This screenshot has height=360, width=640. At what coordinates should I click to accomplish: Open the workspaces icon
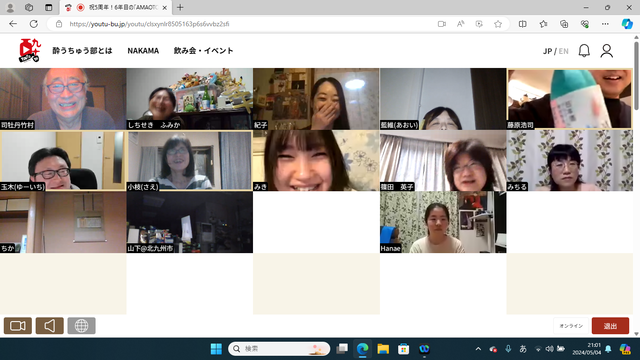tap(29, 7)
